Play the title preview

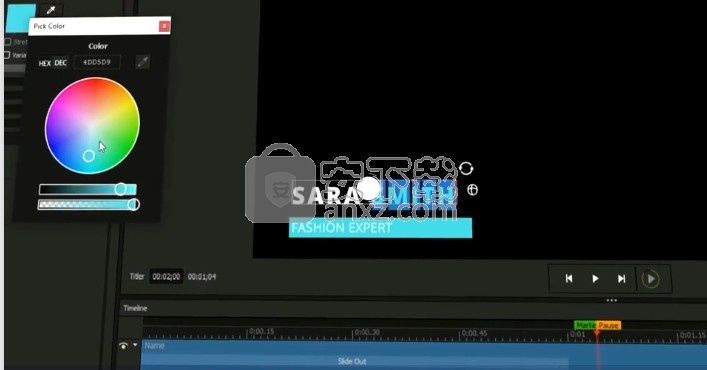[x=595, y=279]
